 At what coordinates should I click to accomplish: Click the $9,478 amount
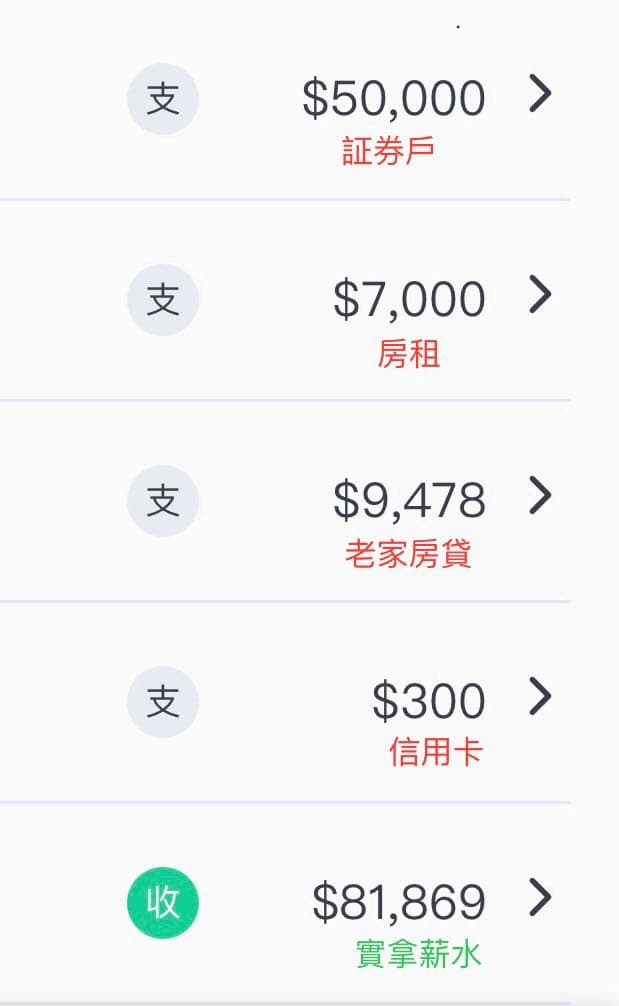tap(409, 500)
